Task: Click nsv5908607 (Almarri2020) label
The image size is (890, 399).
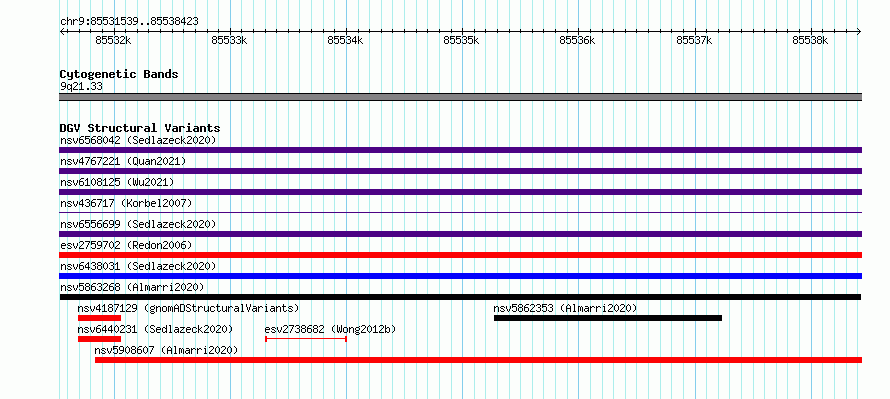Action: [166, 350]
